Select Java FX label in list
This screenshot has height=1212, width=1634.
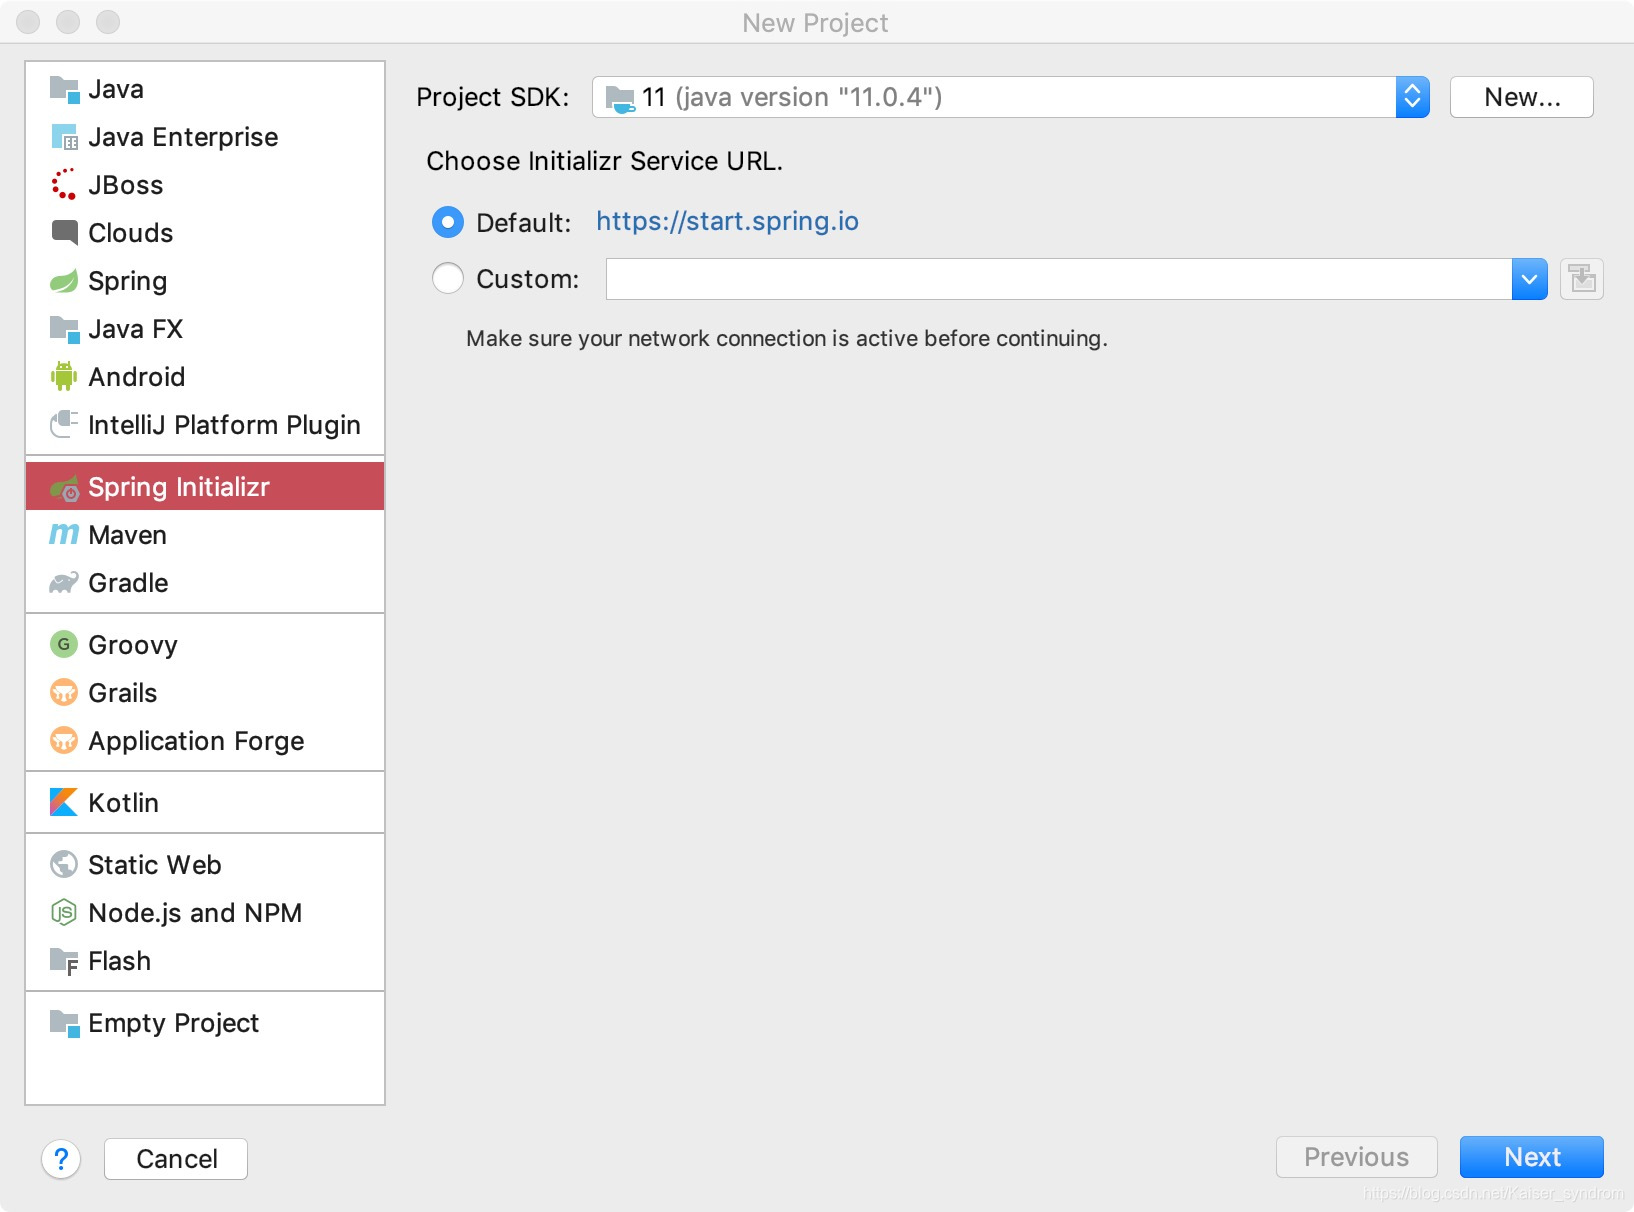point(135,329)
